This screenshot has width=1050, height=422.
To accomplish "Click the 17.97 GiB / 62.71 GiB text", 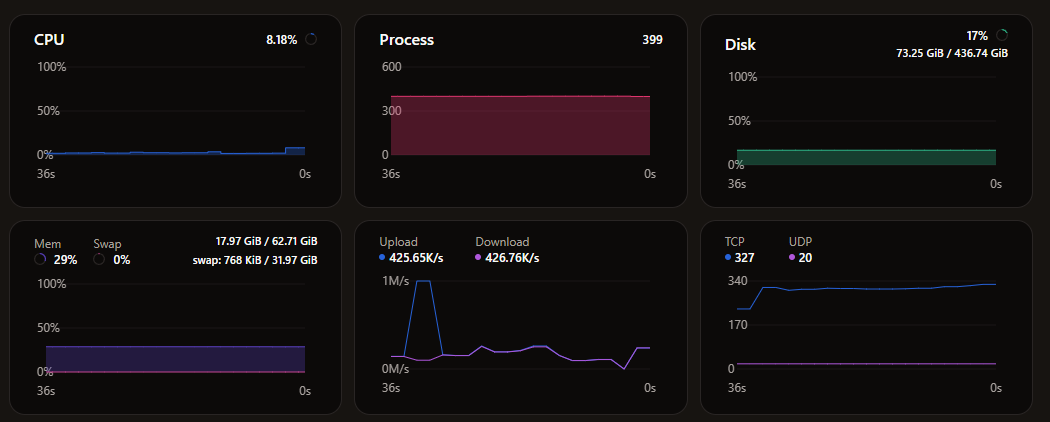I will click(x=267, y=241).
